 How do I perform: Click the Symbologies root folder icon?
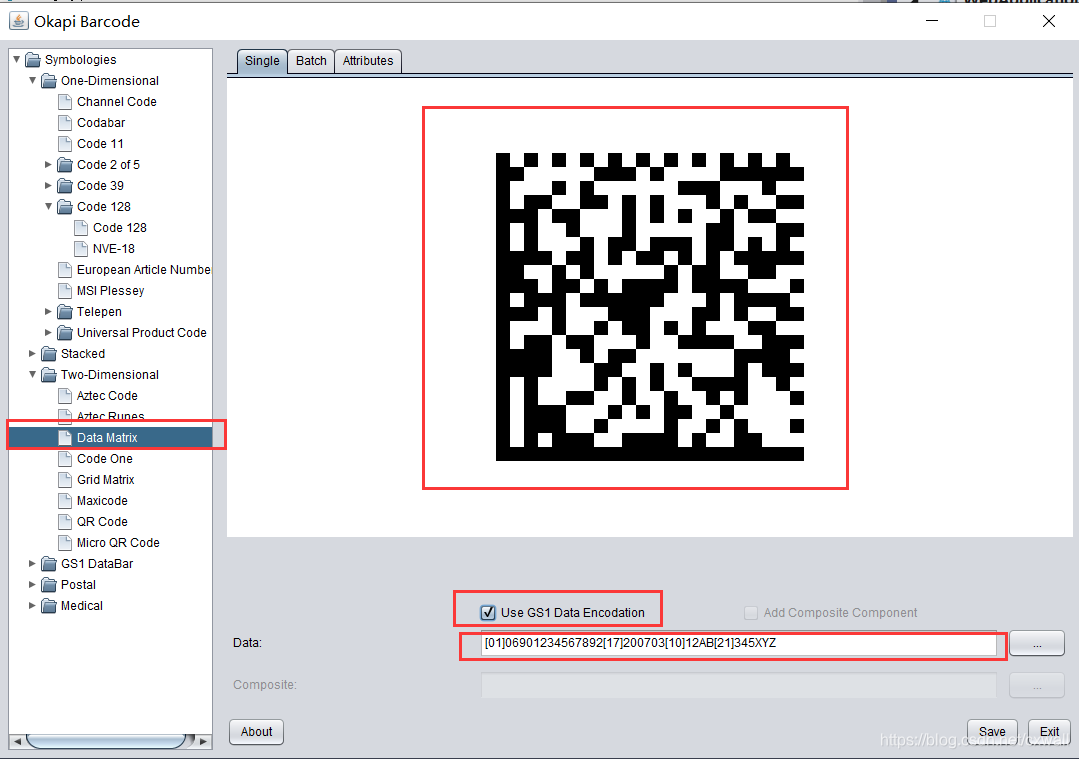click(33, 60)
